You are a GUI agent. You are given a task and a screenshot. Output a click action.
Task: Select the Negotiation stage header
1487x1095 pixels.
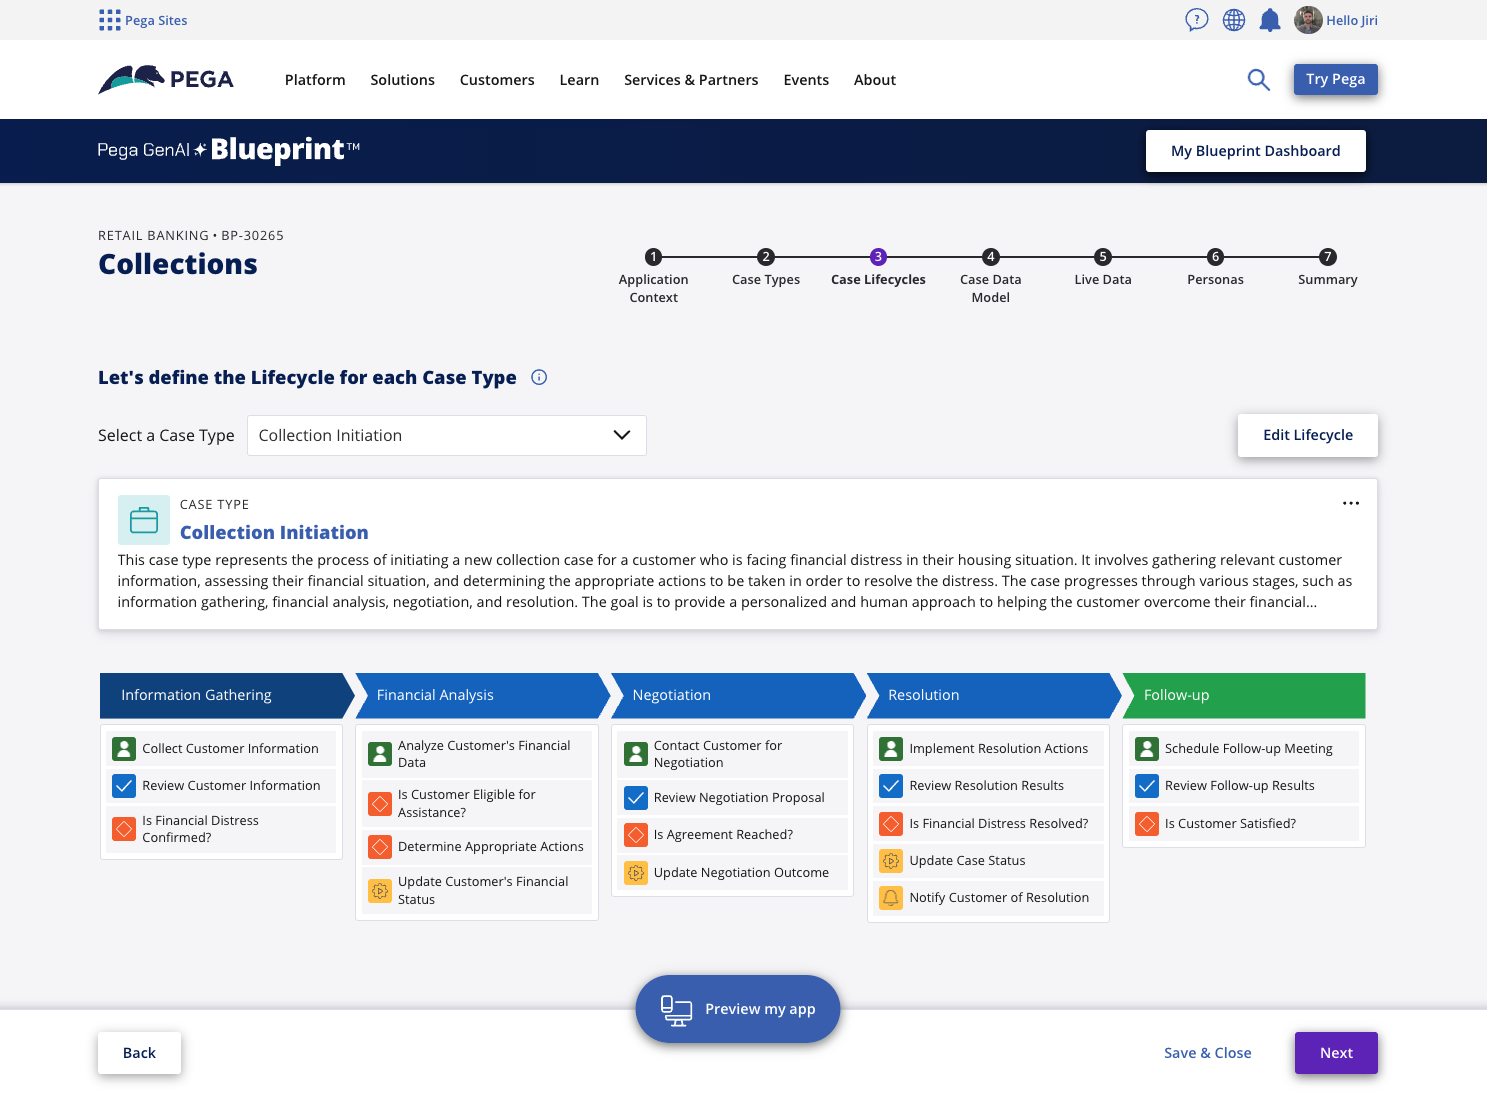point(738,695)
